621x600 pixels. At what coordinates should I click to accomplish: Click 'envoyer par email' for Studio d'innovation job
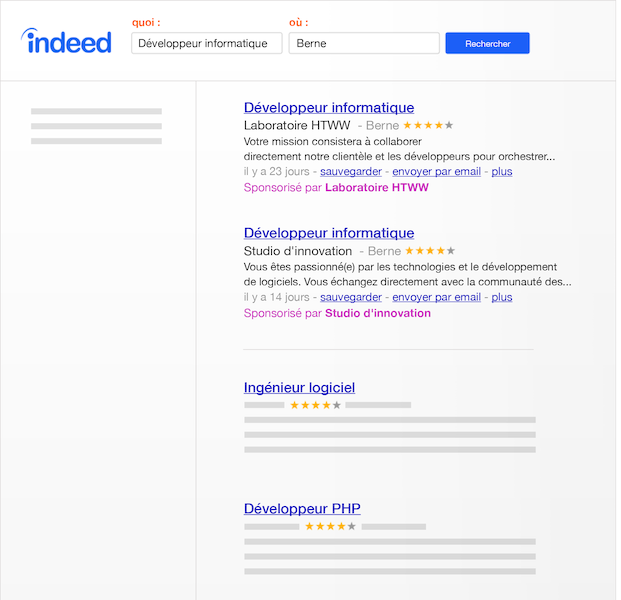436,297
